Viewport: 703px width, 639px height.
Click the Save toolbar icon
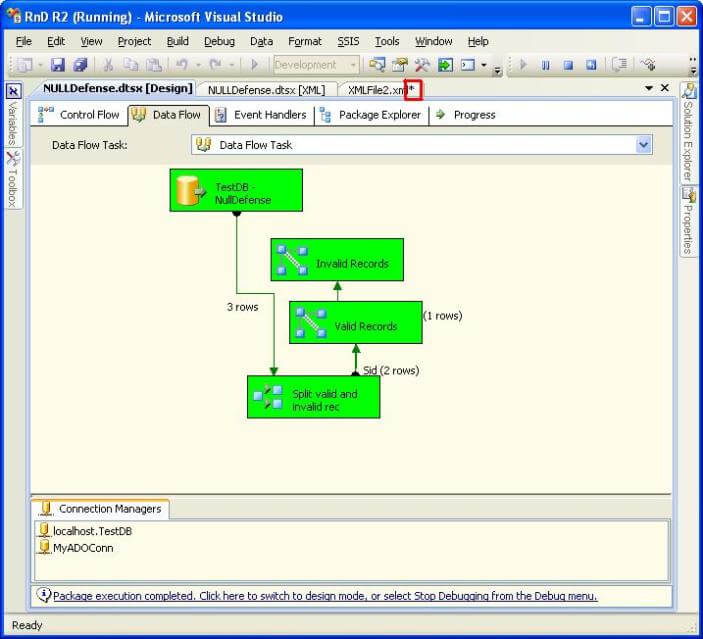(57, 65)
